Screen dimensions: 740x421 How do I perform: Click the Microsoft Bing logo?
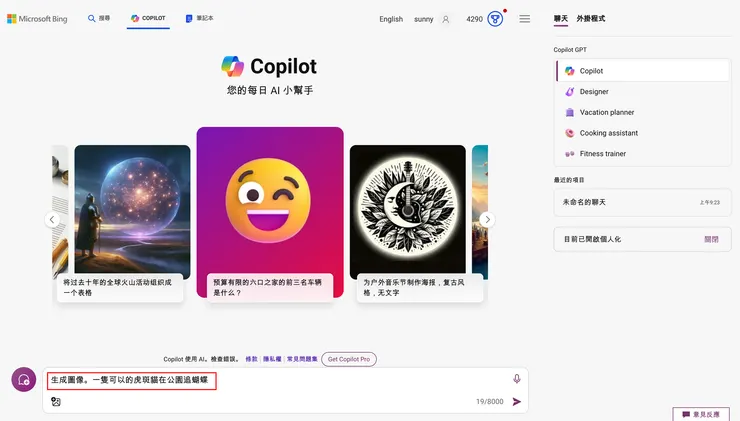(37, 19)
